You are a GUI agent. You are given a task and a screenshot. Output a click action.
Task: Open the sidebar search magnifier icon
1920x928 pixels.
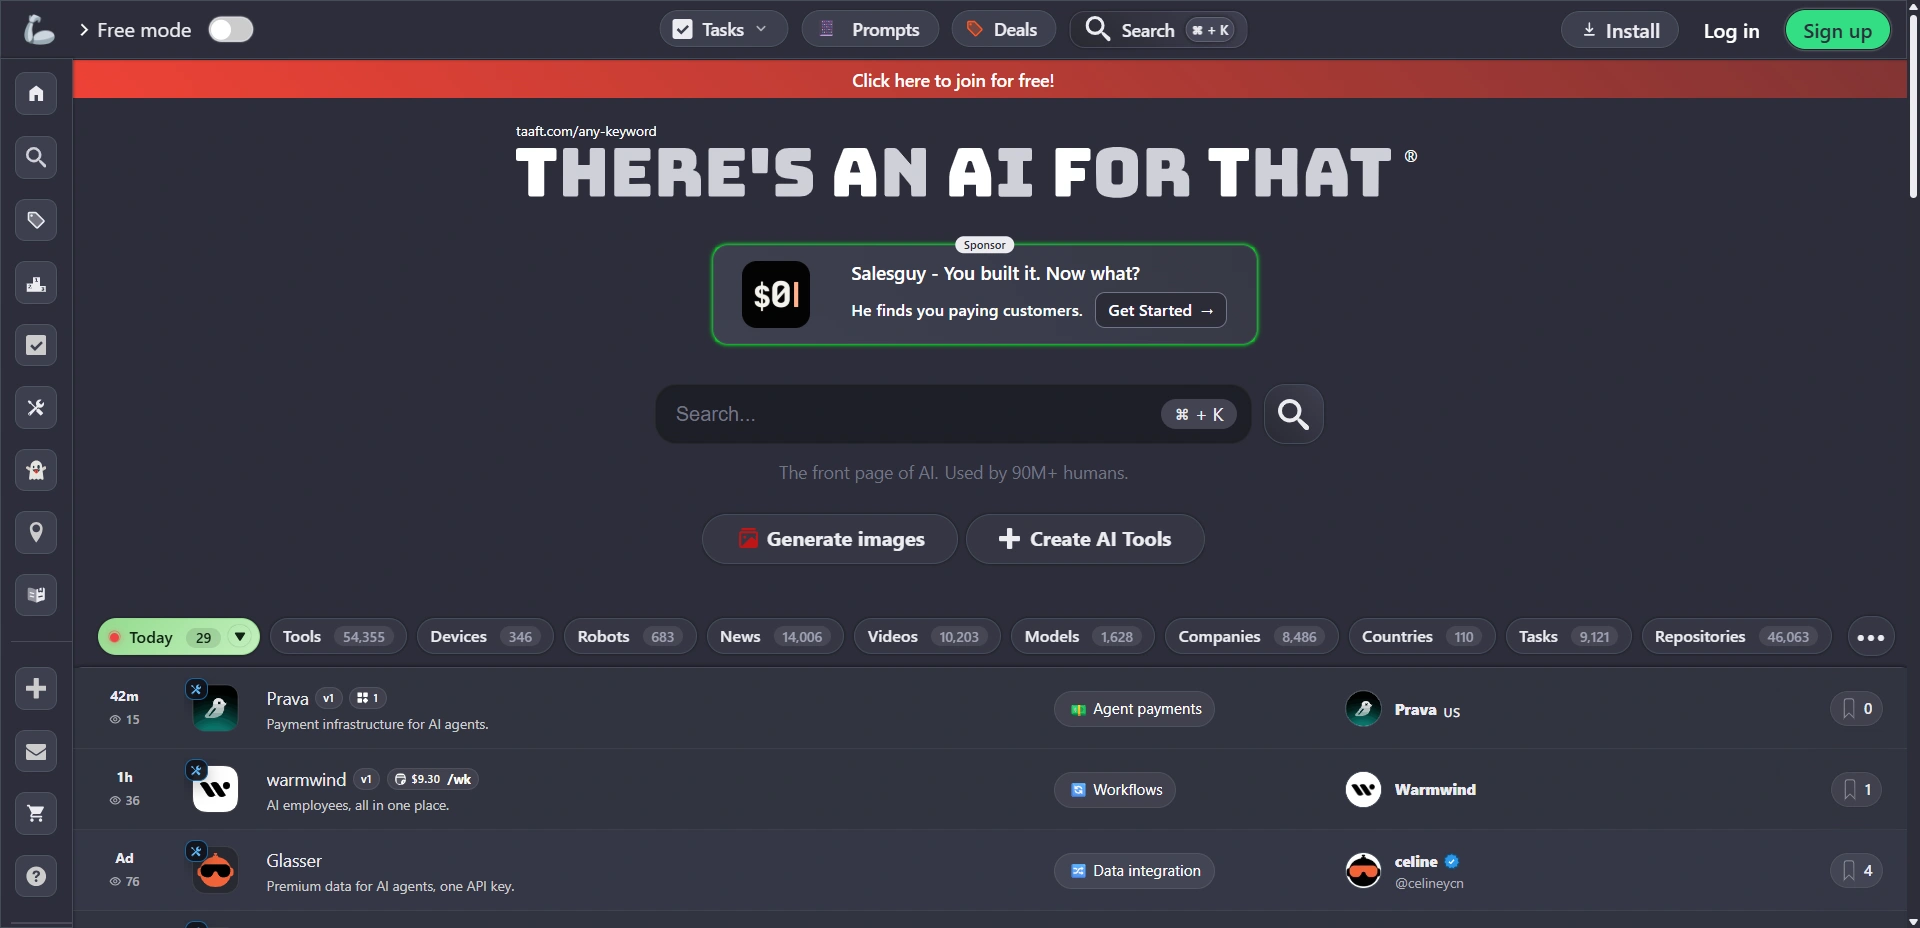coord(36,157)
